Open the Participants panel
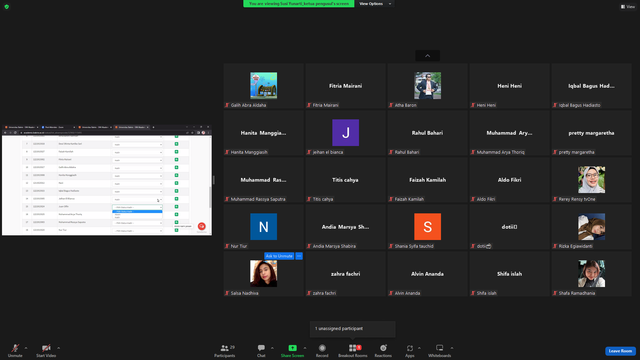The image size is (640, 360). pyautogui.click(x=225, y=350)
